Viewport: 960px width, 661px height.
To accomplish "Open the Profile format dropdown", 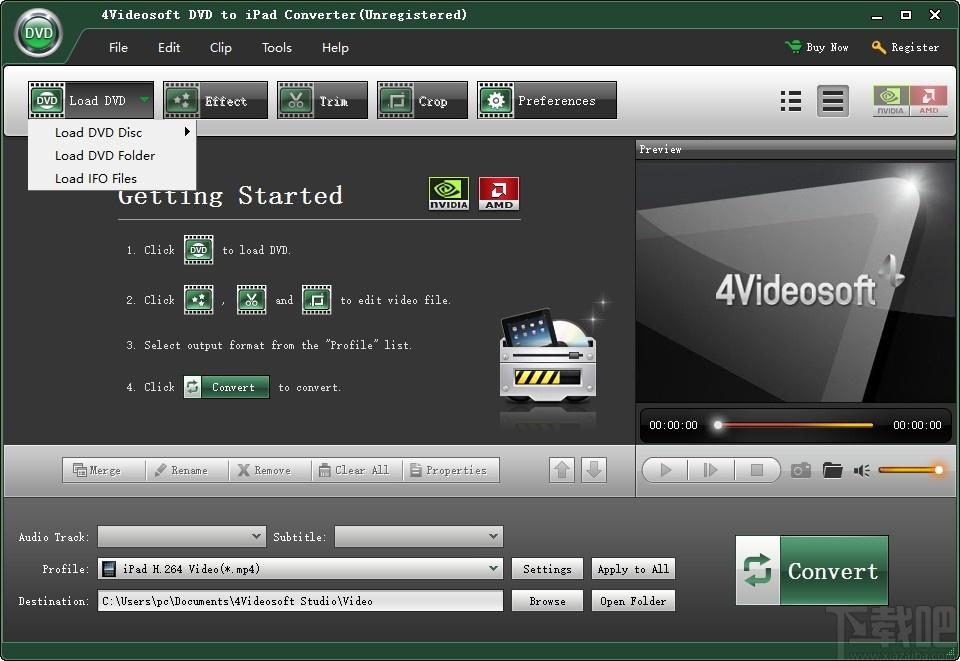I will pyautogui.click(x=300, y=569).
